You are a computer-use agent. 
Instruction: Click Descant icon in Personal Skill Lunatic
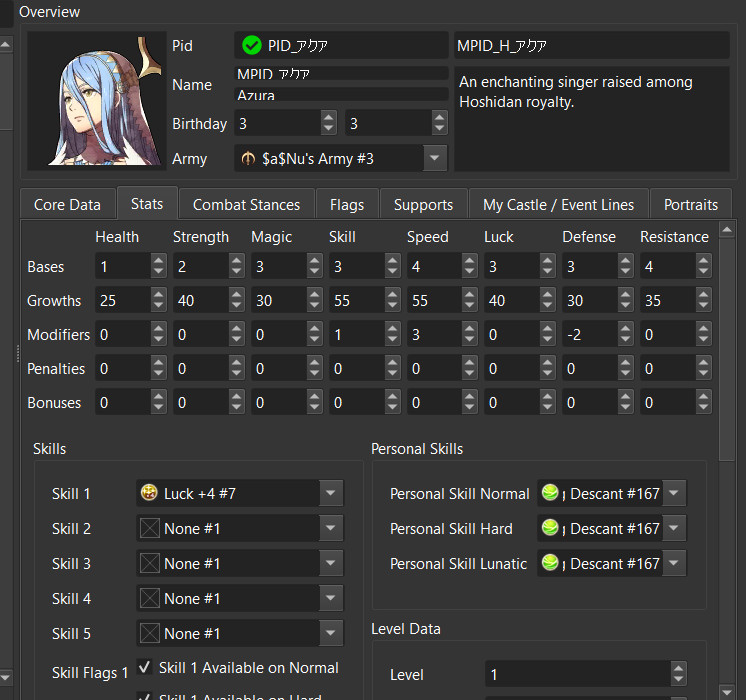[x=550, y=562]
